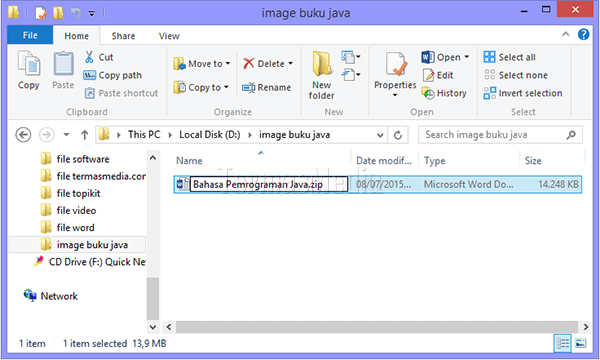This screenshot has height=360, width=600.
Task: Open the New item dropdown icon
Action: pyautogui.click(x=351, y=57)
